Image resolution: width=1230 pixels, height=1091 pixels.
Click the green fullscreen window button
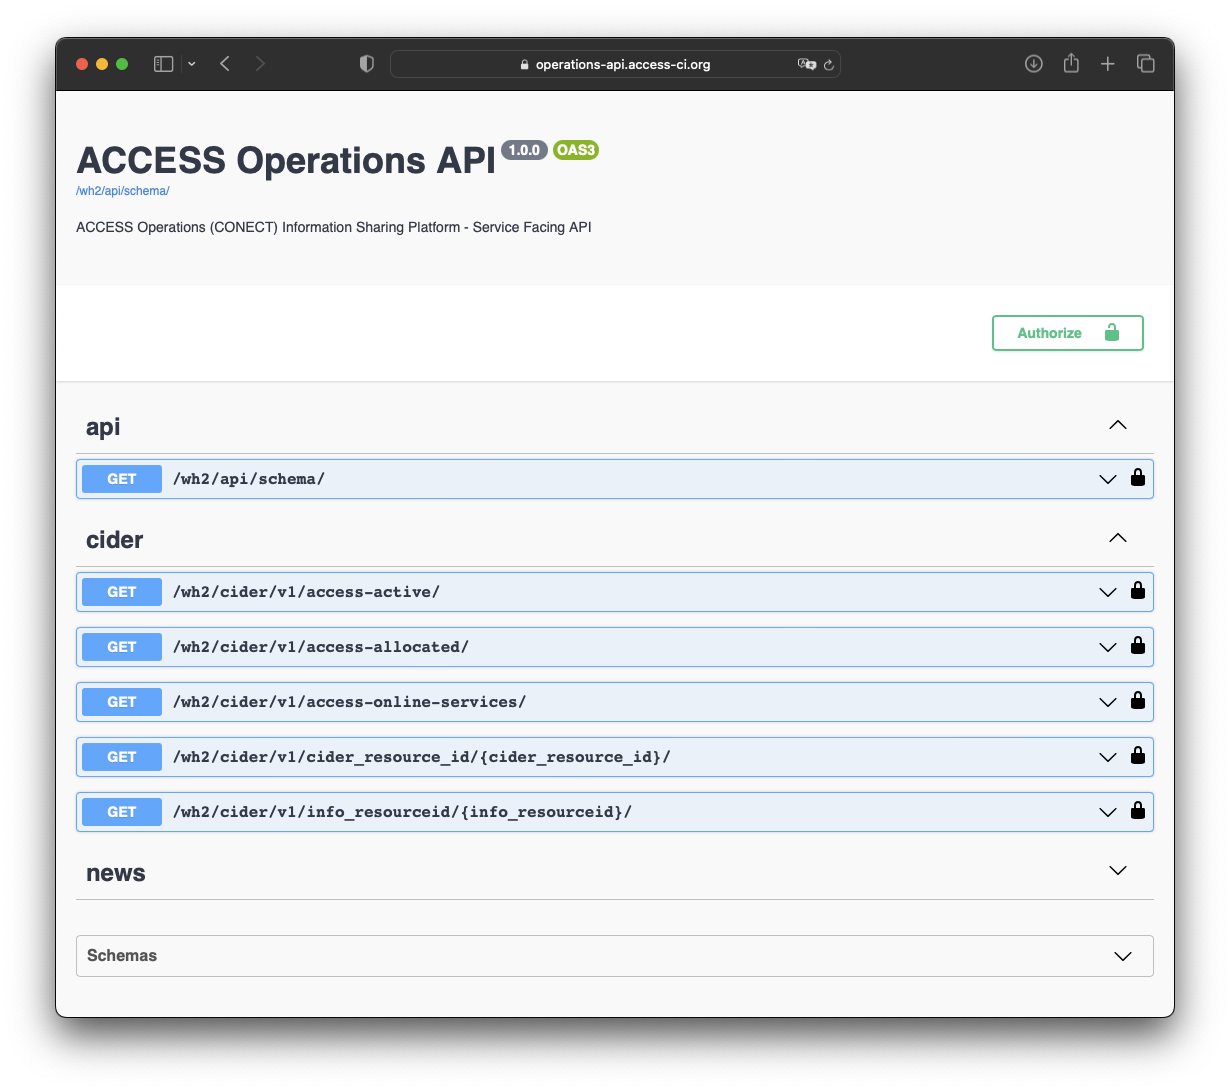(x=122, y=64)
